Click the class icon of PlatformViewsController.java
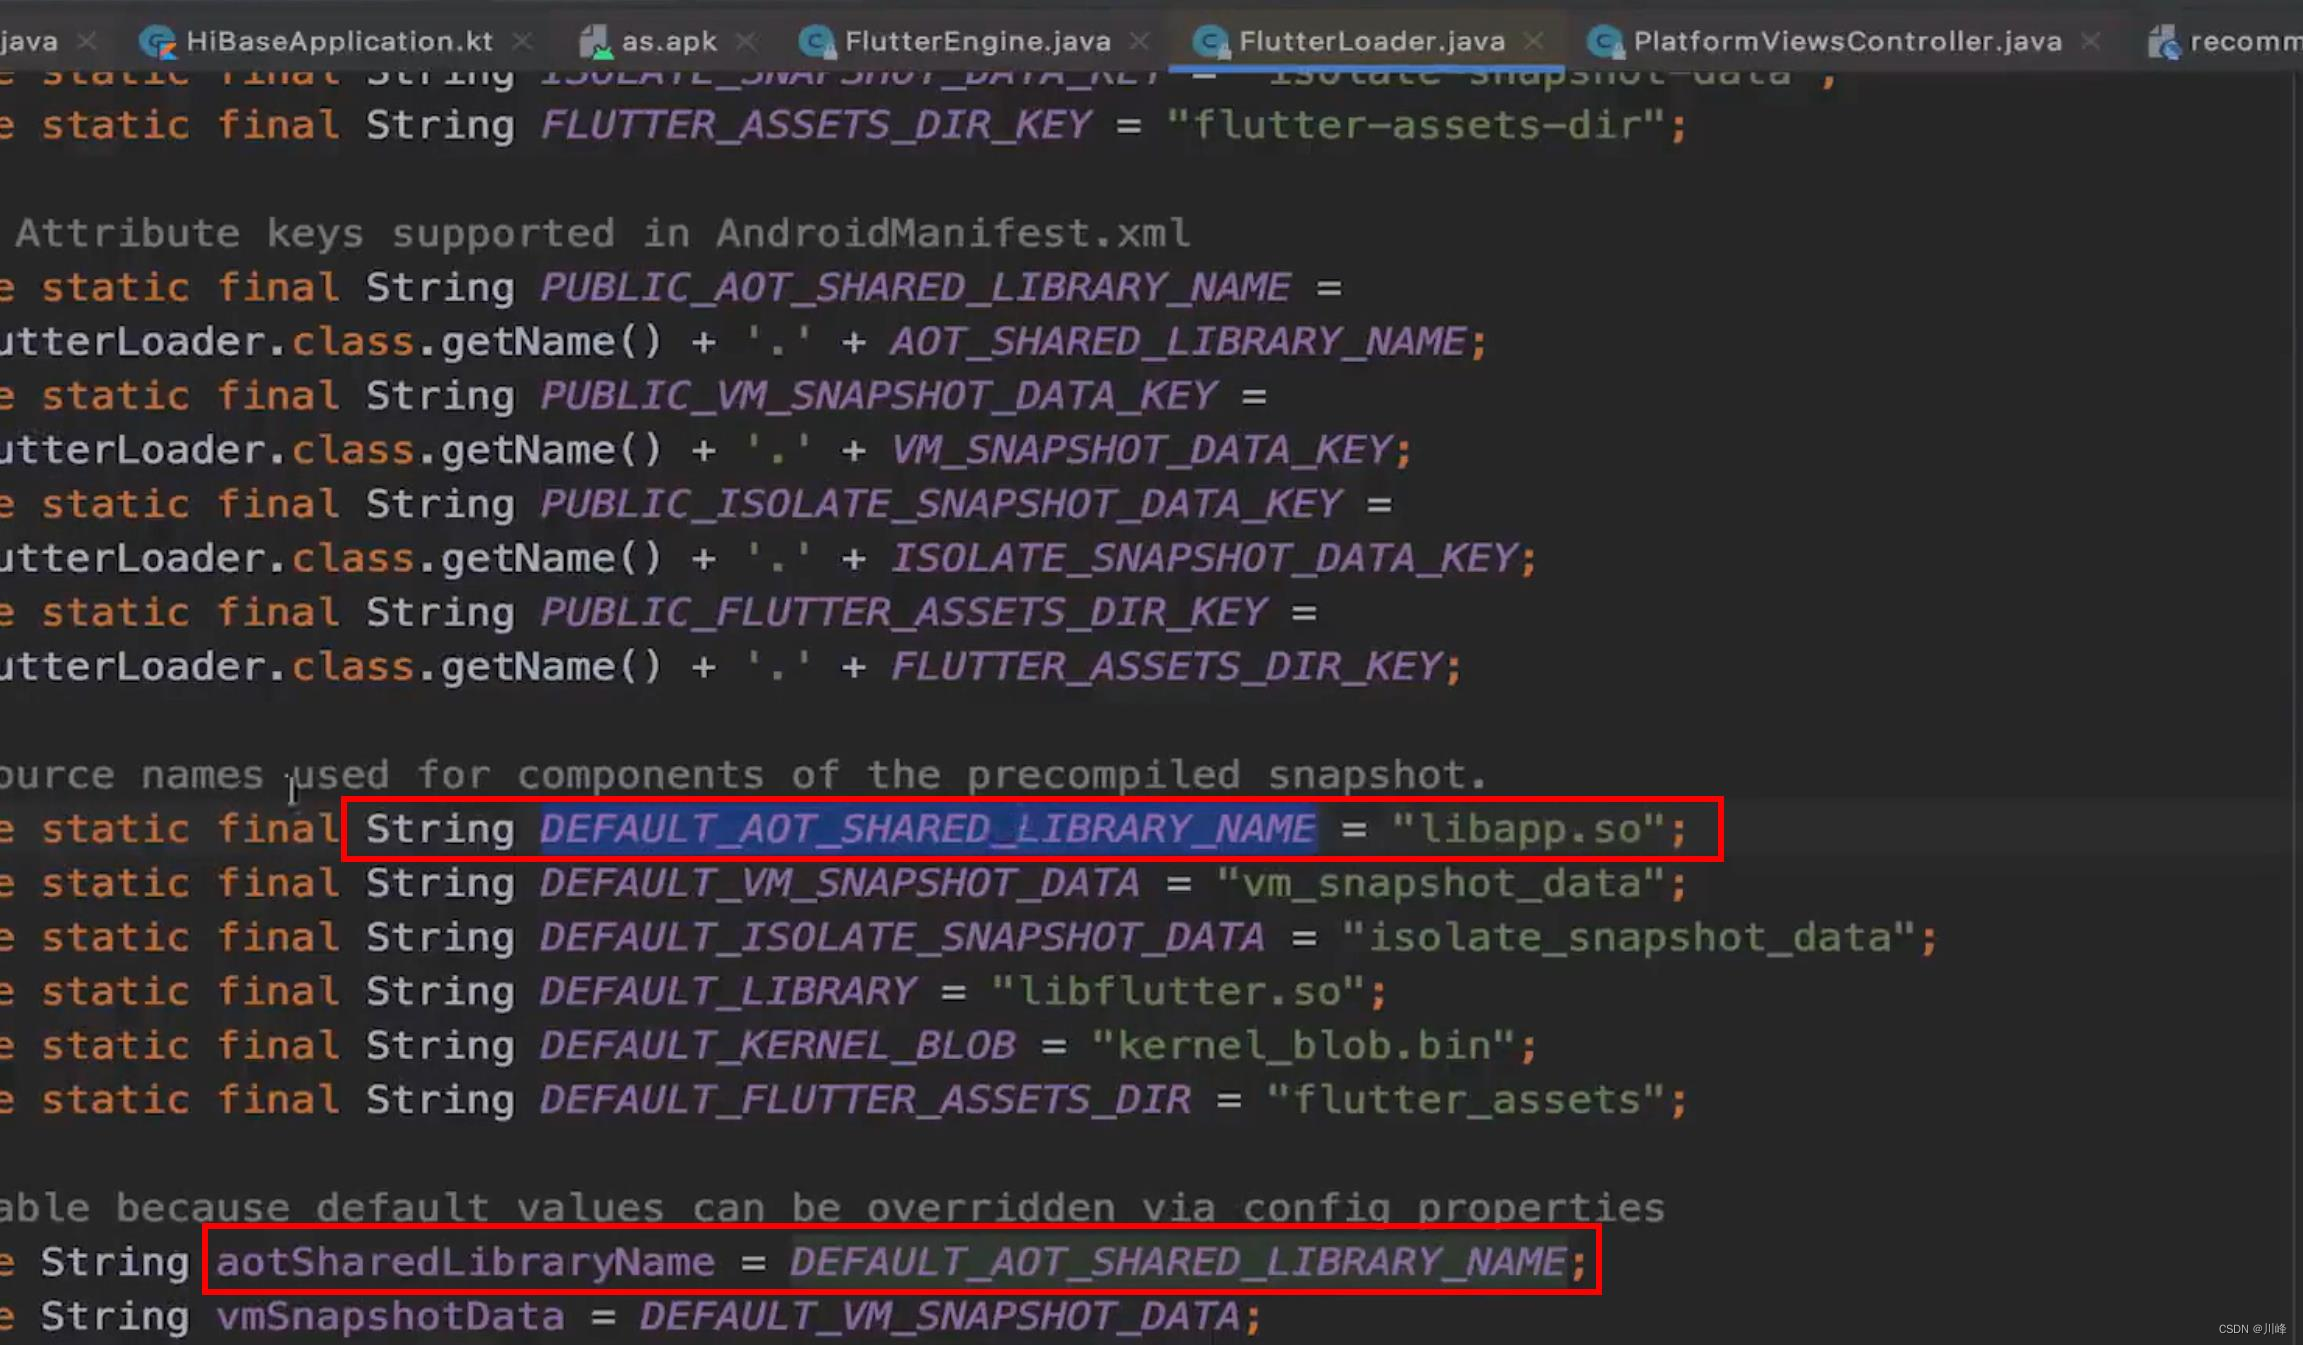Viewport: 2303px width, 1345px height. click(1605, 42)
